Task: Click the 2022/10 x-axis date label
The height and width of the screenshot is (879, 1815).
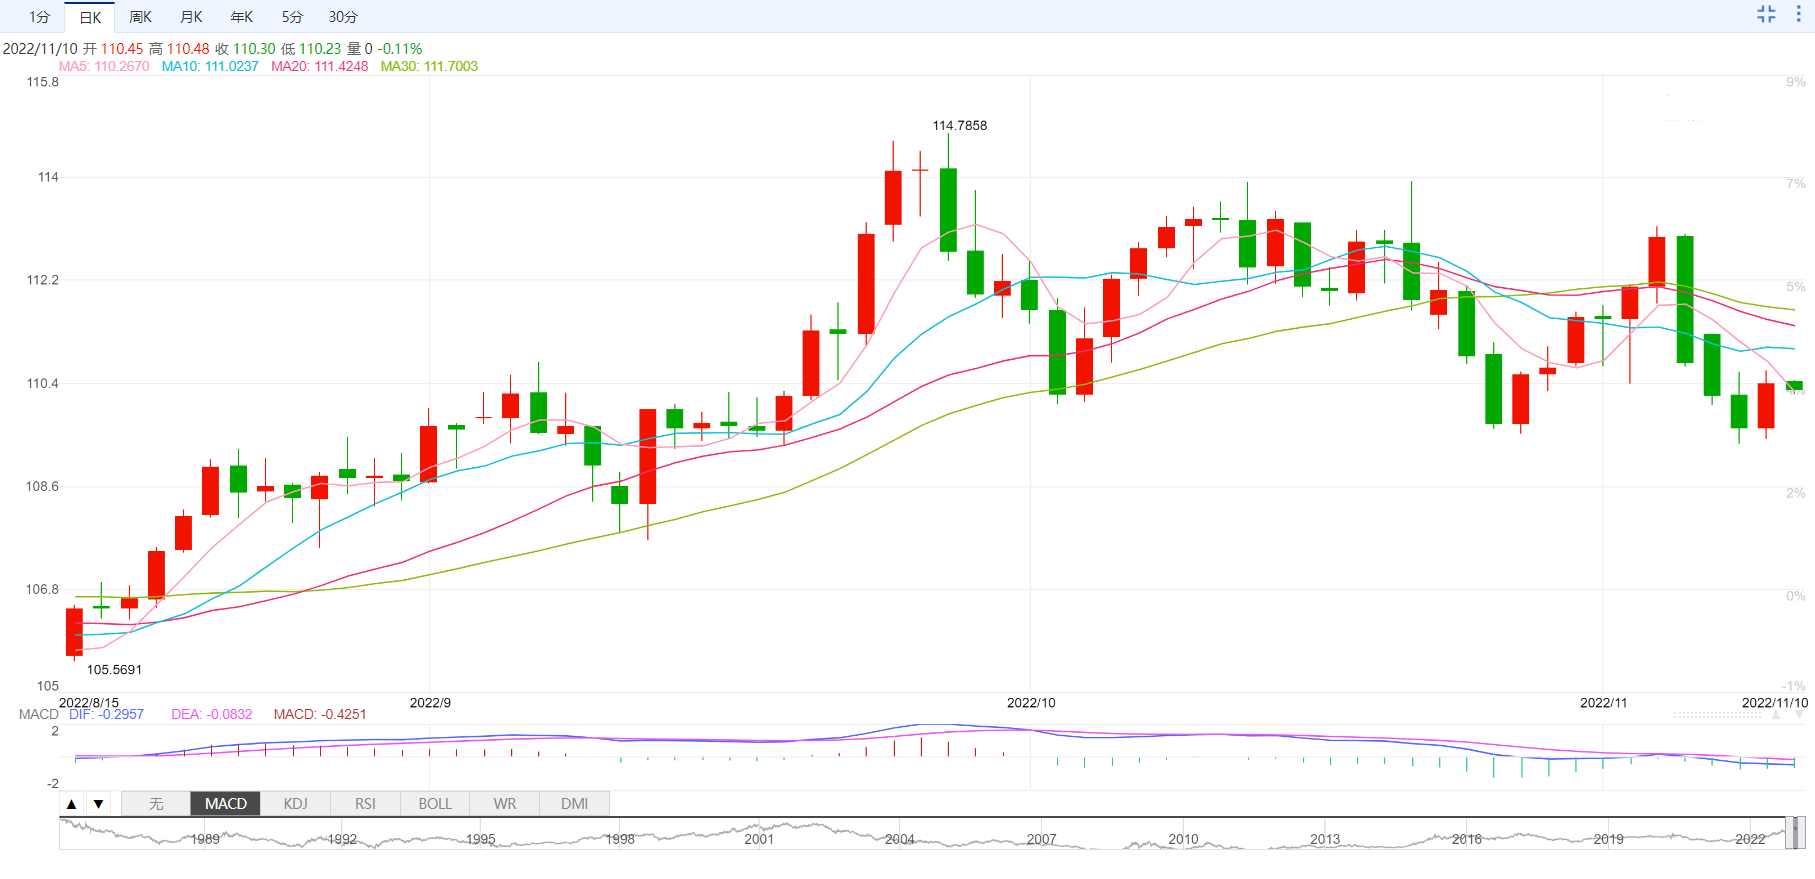Action: (x=1031, y=703)
